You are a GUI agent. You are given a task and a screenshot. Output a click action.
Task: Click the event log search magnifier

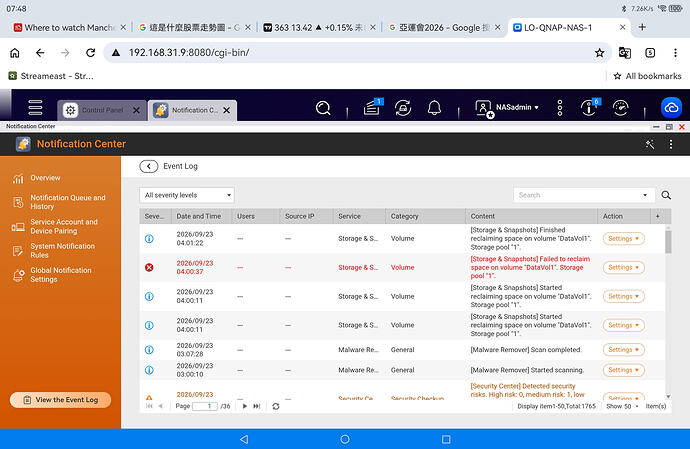(x=666, y=195)
